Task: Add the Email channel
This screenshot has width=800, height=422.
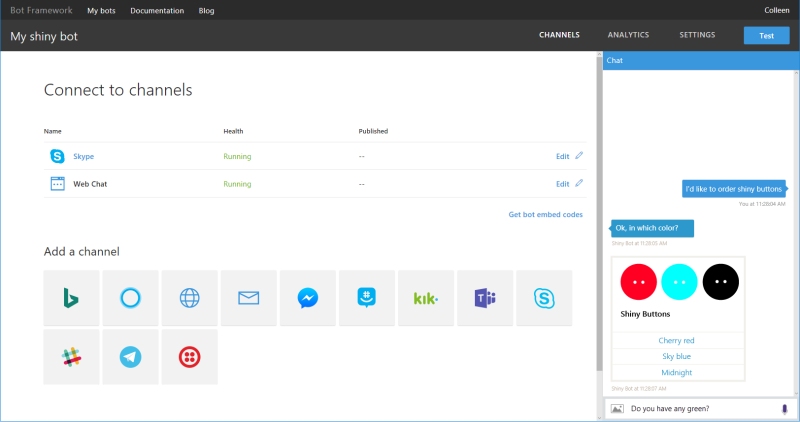Action: tap(249, 298)
